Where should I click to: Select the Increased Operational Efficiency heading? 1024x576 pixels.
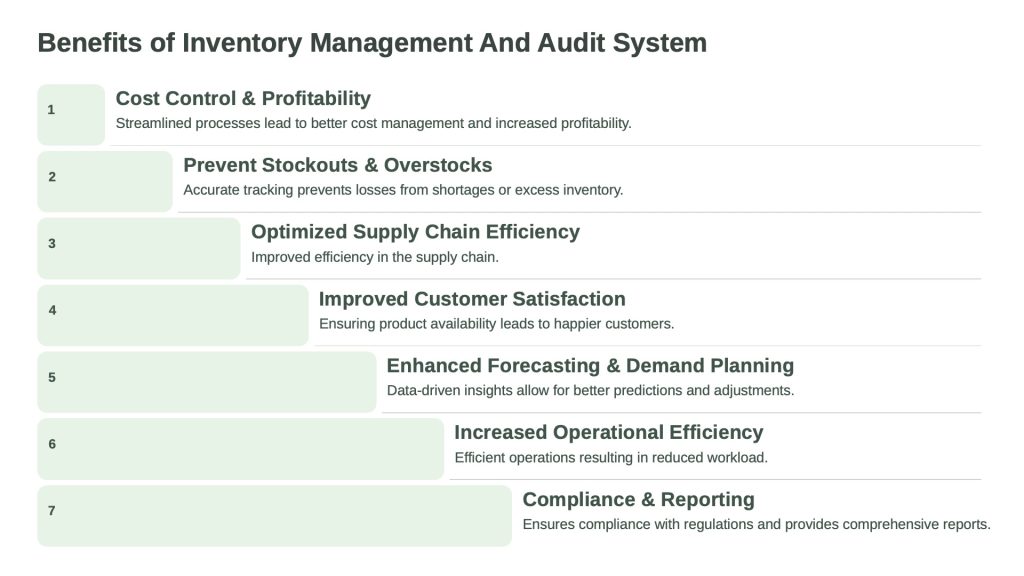coord(608,433)
